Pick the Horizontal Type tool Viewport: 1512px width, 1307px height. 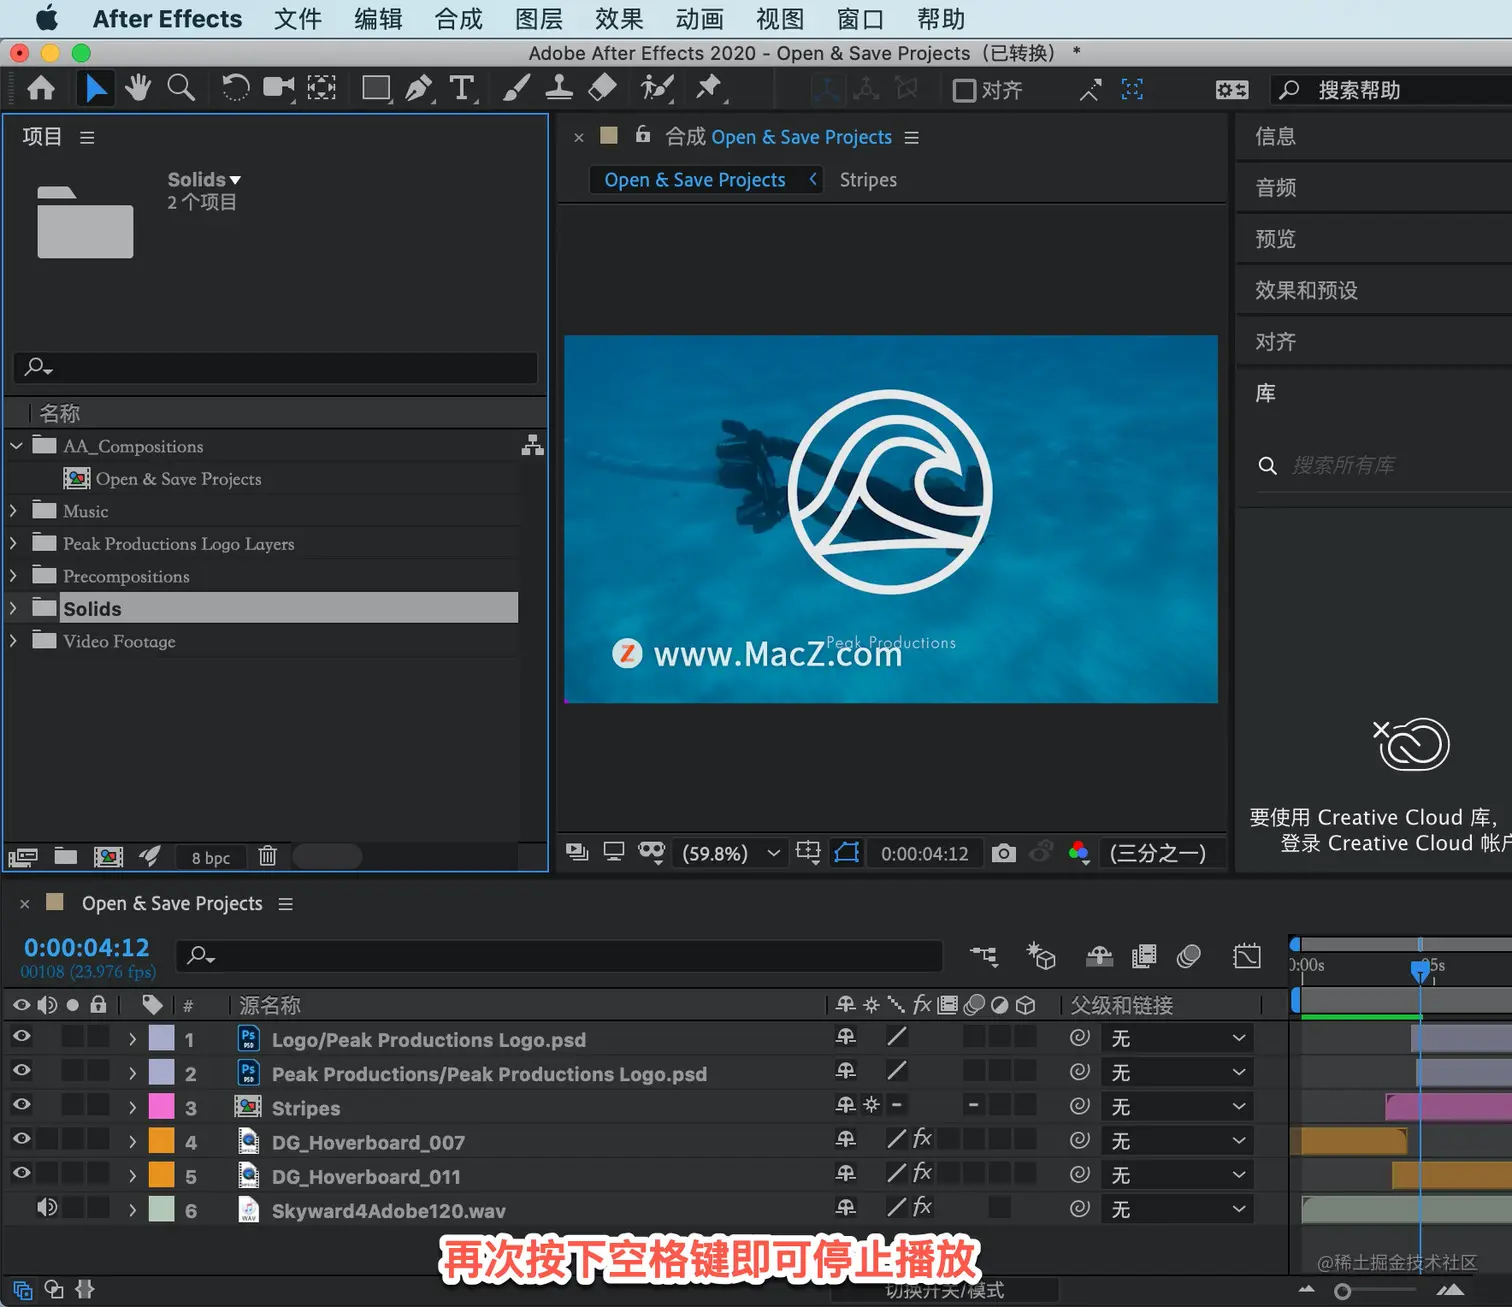point(463,88)
